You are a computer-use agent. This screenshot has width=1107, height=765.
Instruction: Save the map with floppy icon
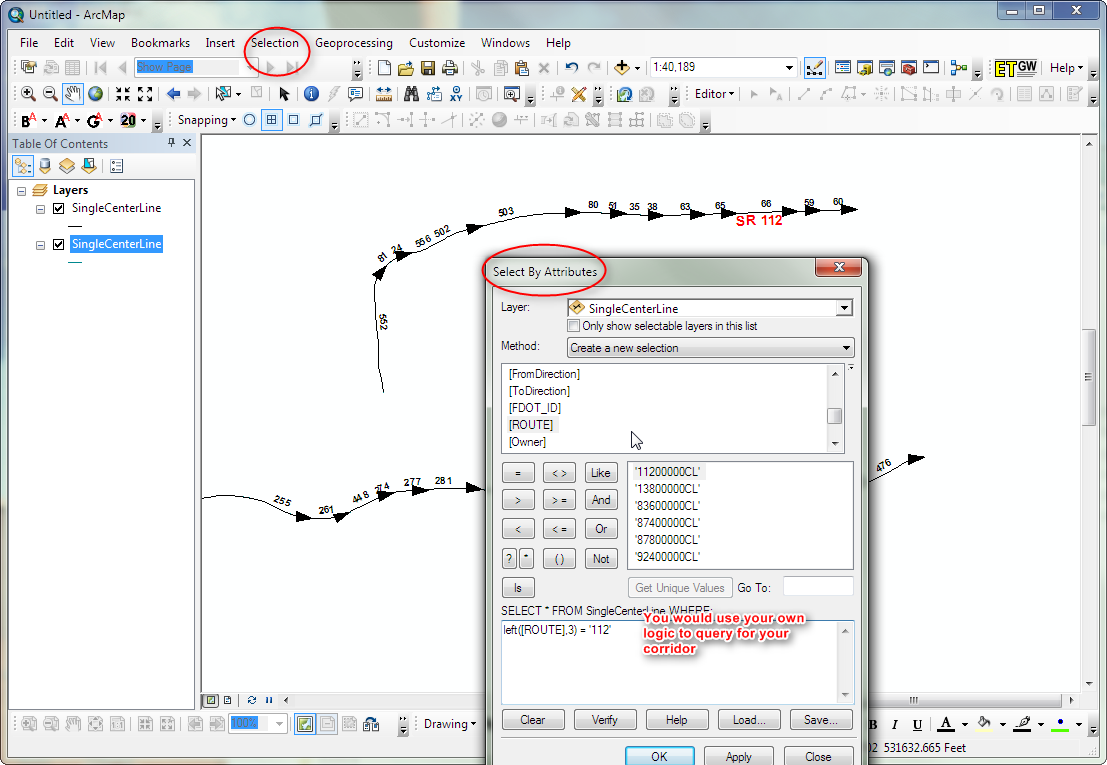coord(427,68)
